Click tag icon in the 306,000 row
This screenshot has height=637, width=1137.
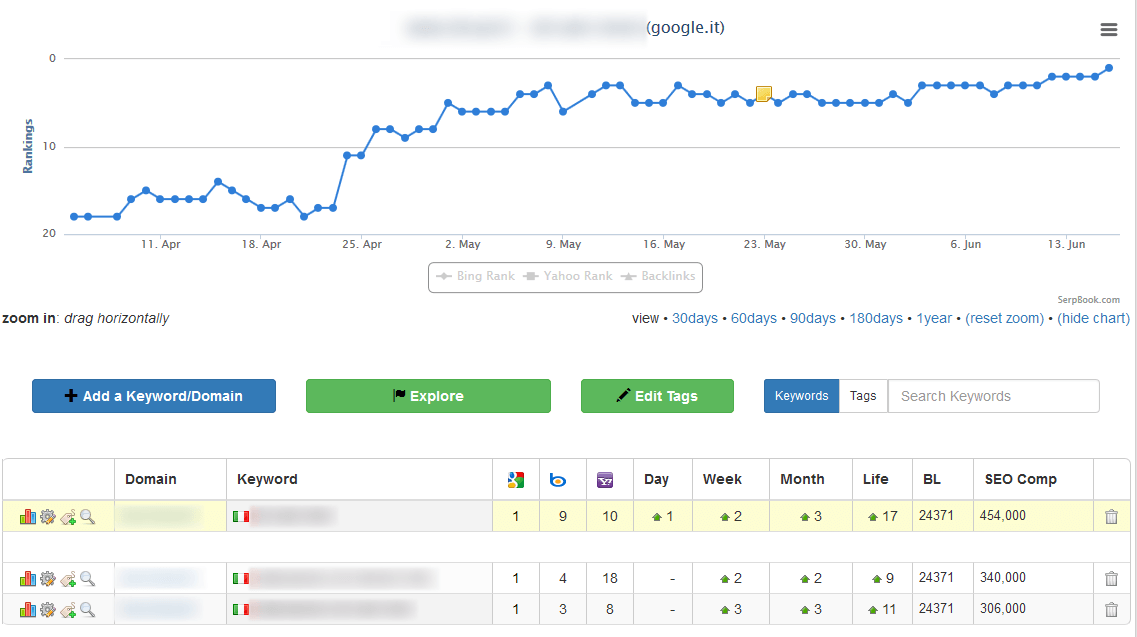(68, 610)
